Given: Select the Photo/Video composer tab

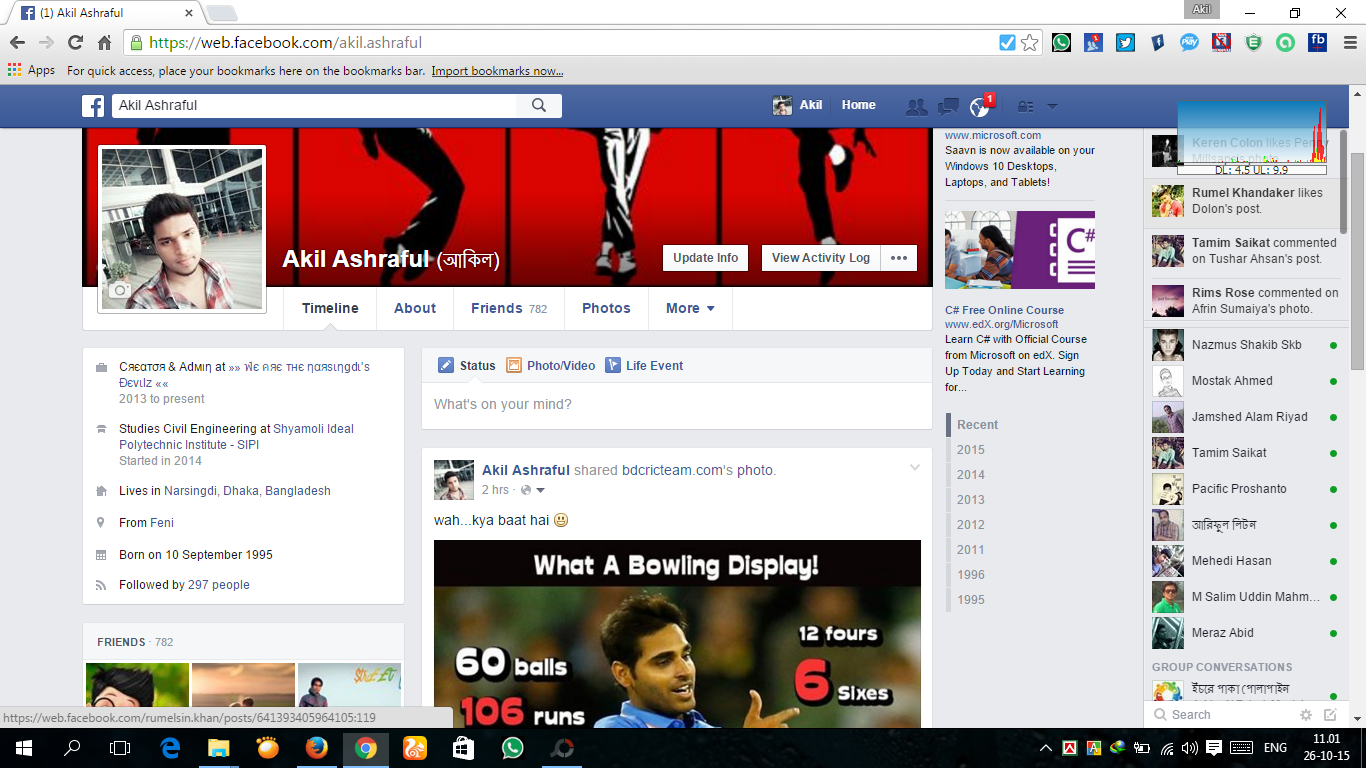Looking at the screenshot, I should pos(550,366).
